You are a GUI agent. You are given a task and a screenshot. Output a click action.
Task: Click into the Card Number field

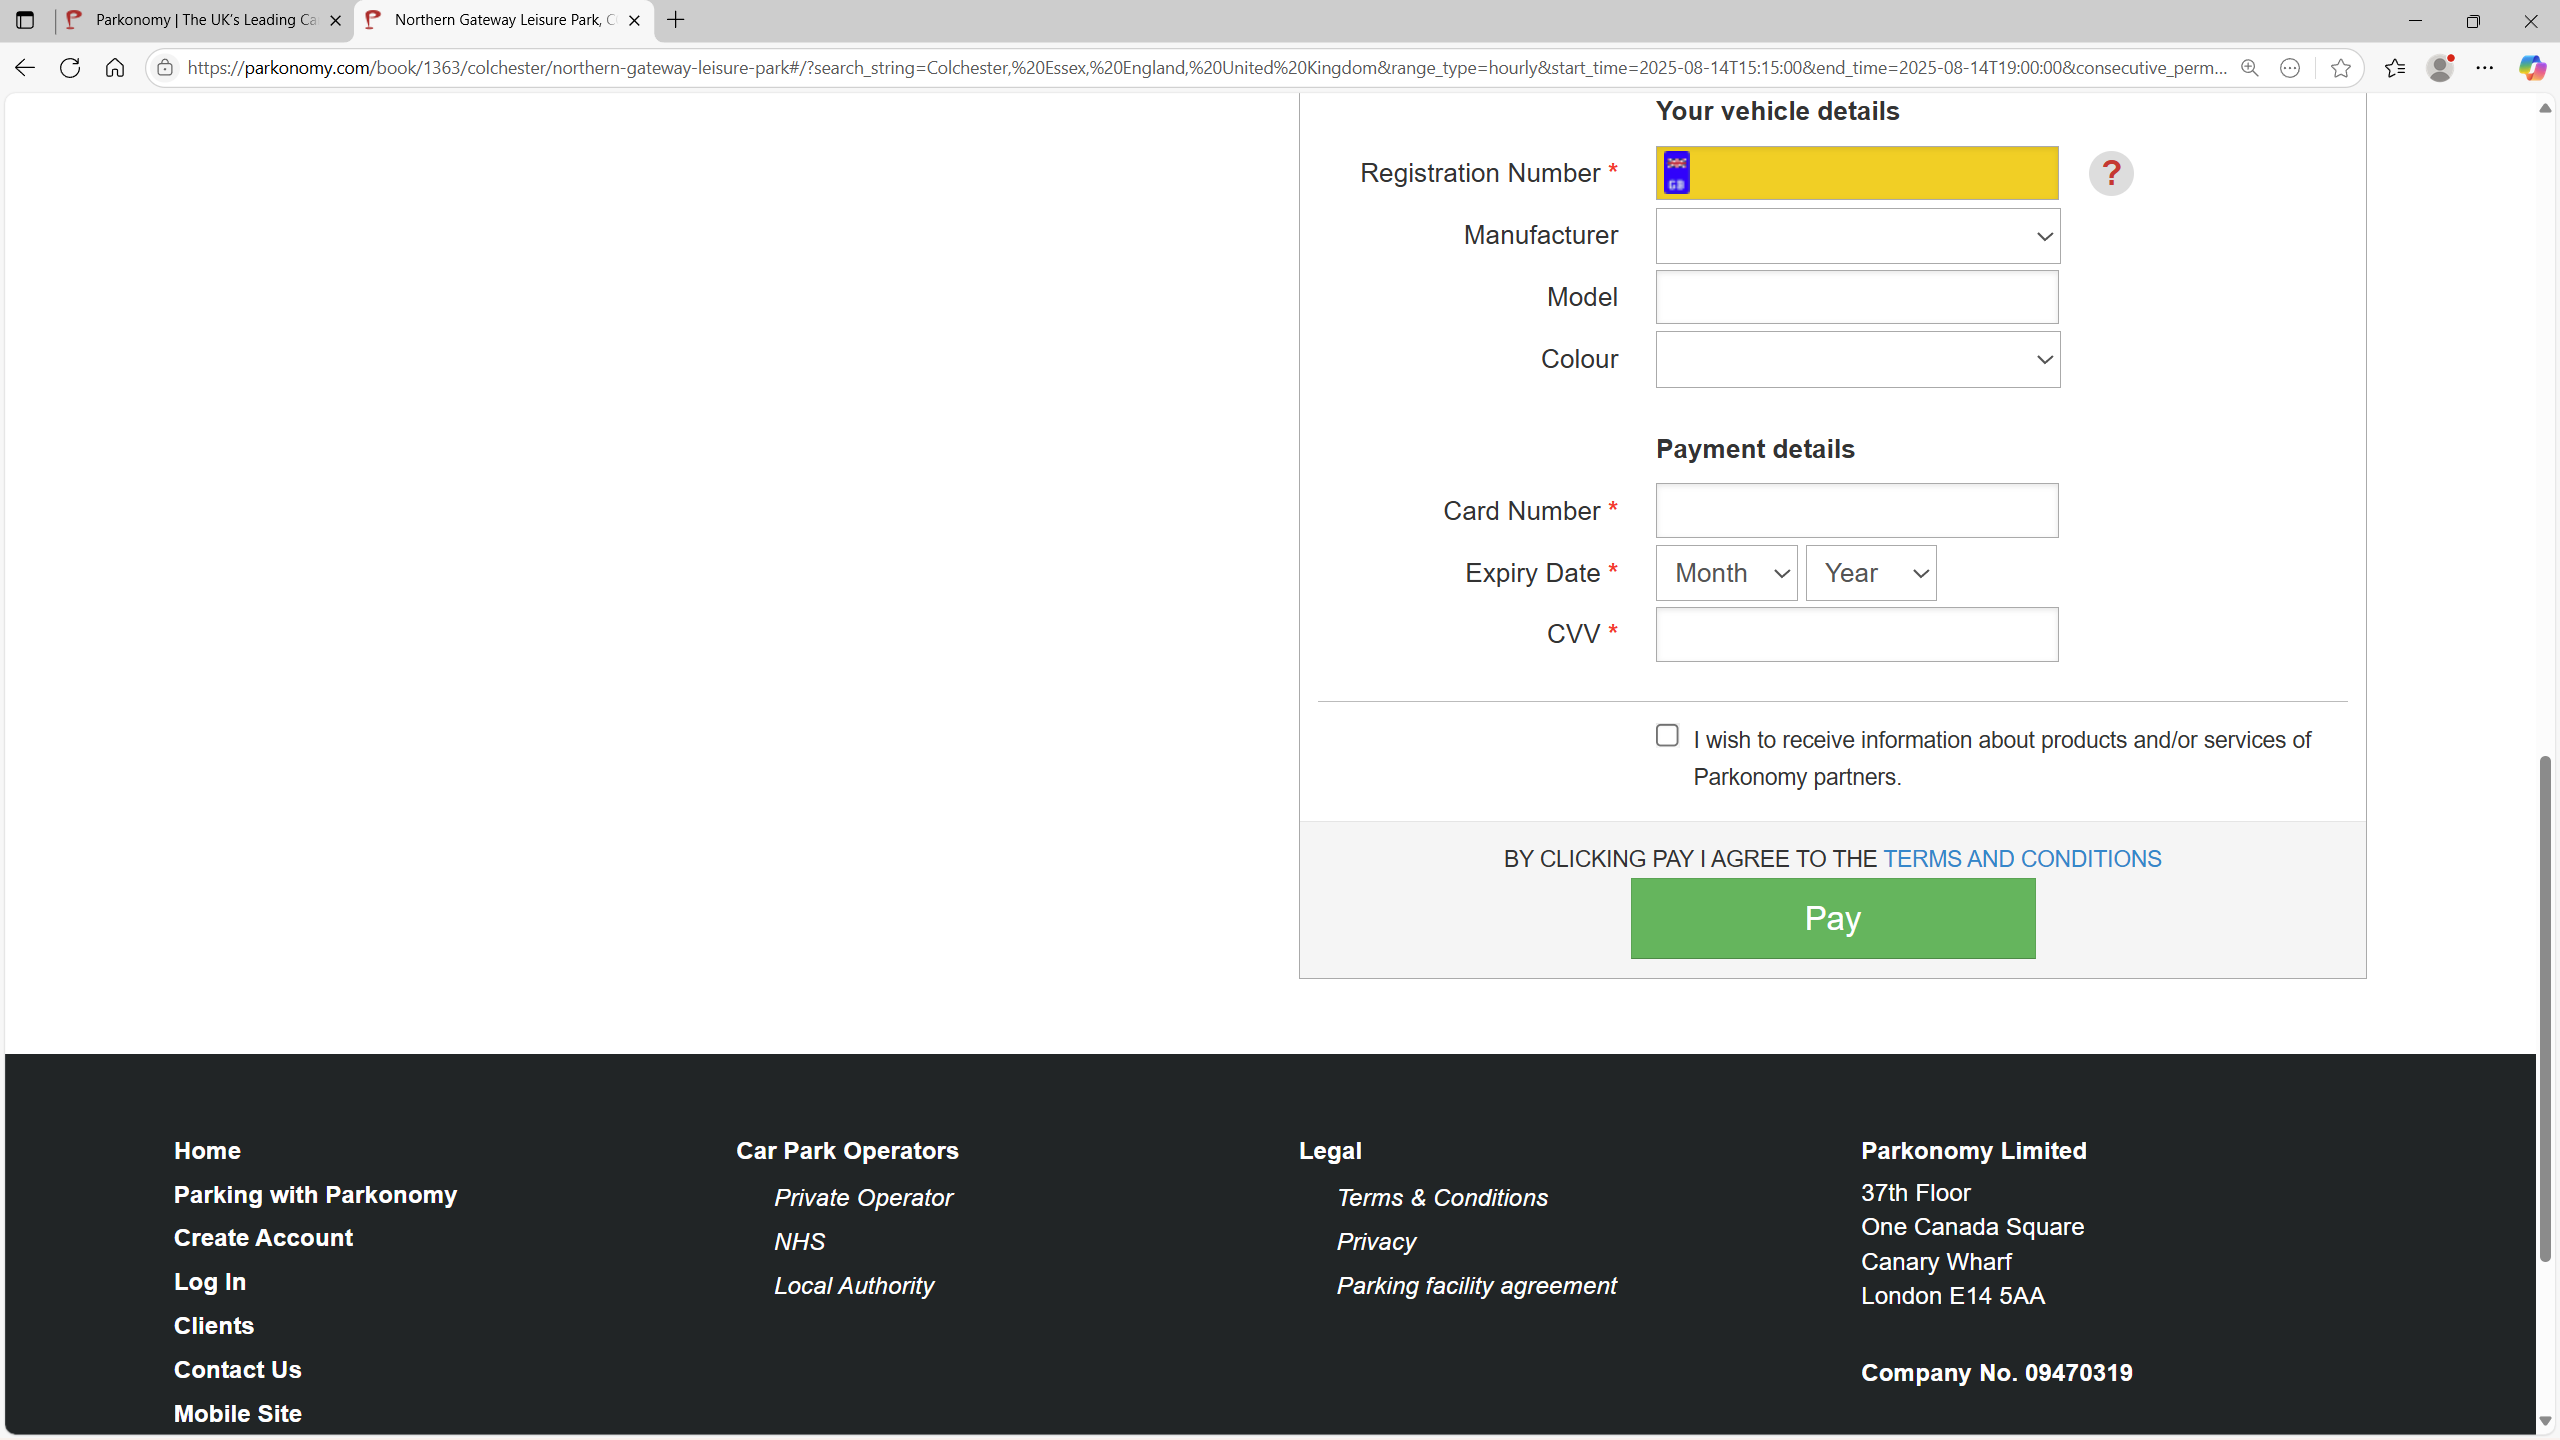[1857, 511]
